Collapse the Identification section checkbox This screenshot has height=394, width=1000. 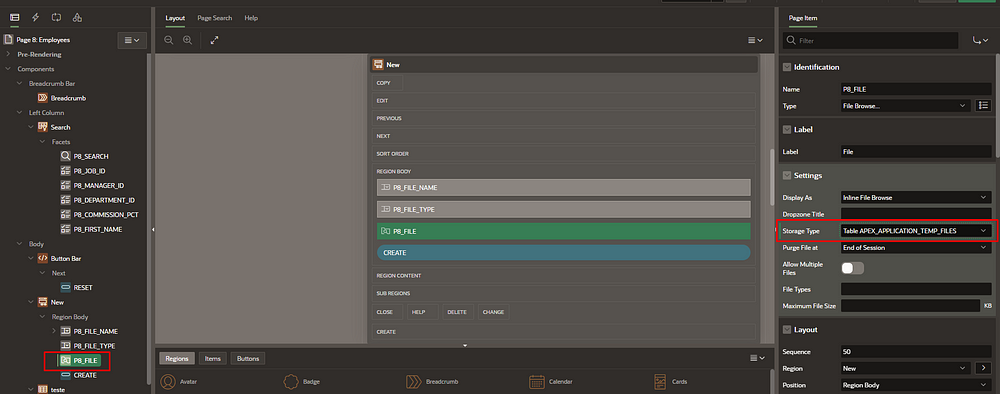[x=786, y=67]
